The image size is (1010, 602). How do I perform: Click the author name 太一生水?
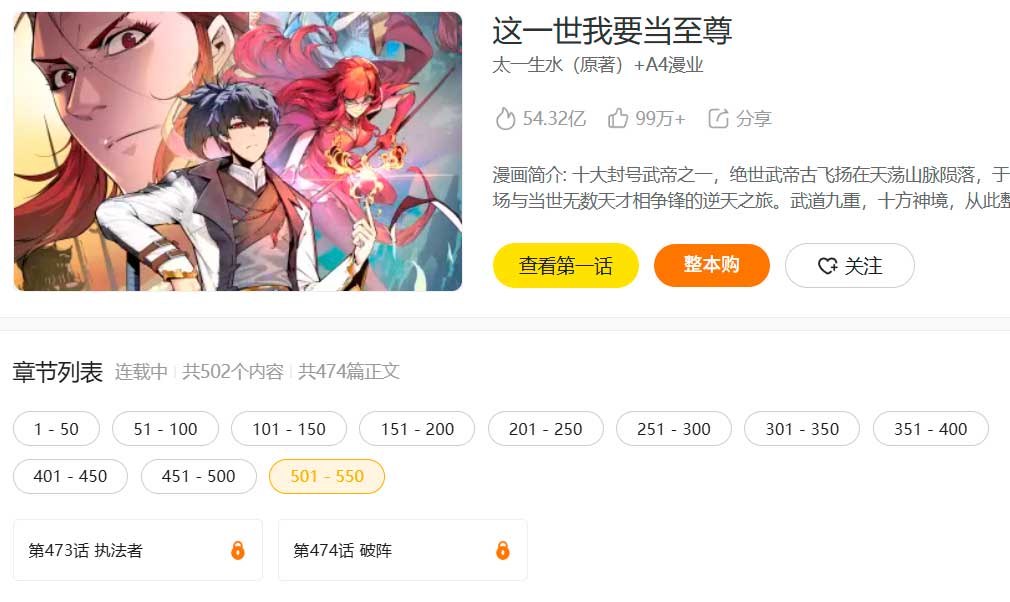tap(528, 65)
